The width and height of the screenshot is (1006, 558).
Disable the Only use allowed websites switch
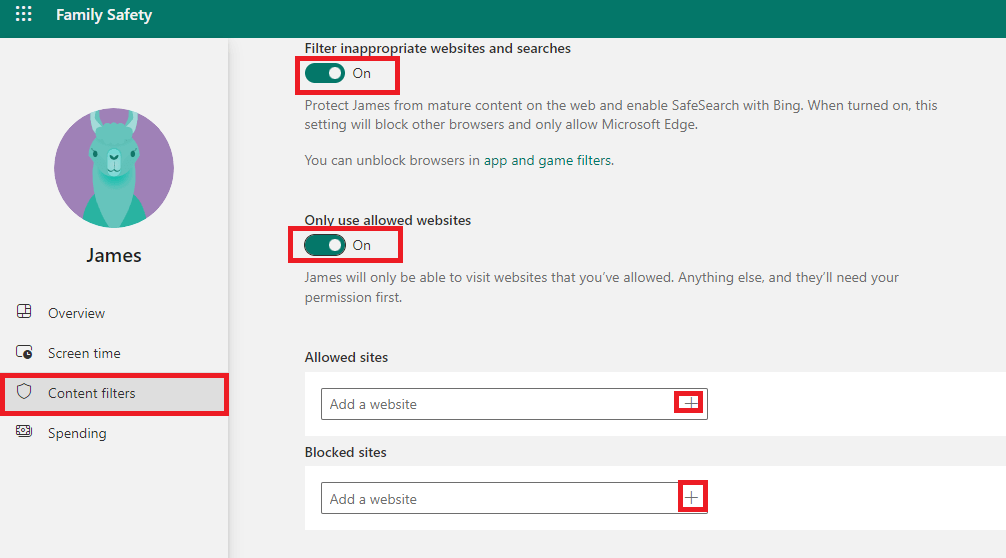[x=325, y=245]
